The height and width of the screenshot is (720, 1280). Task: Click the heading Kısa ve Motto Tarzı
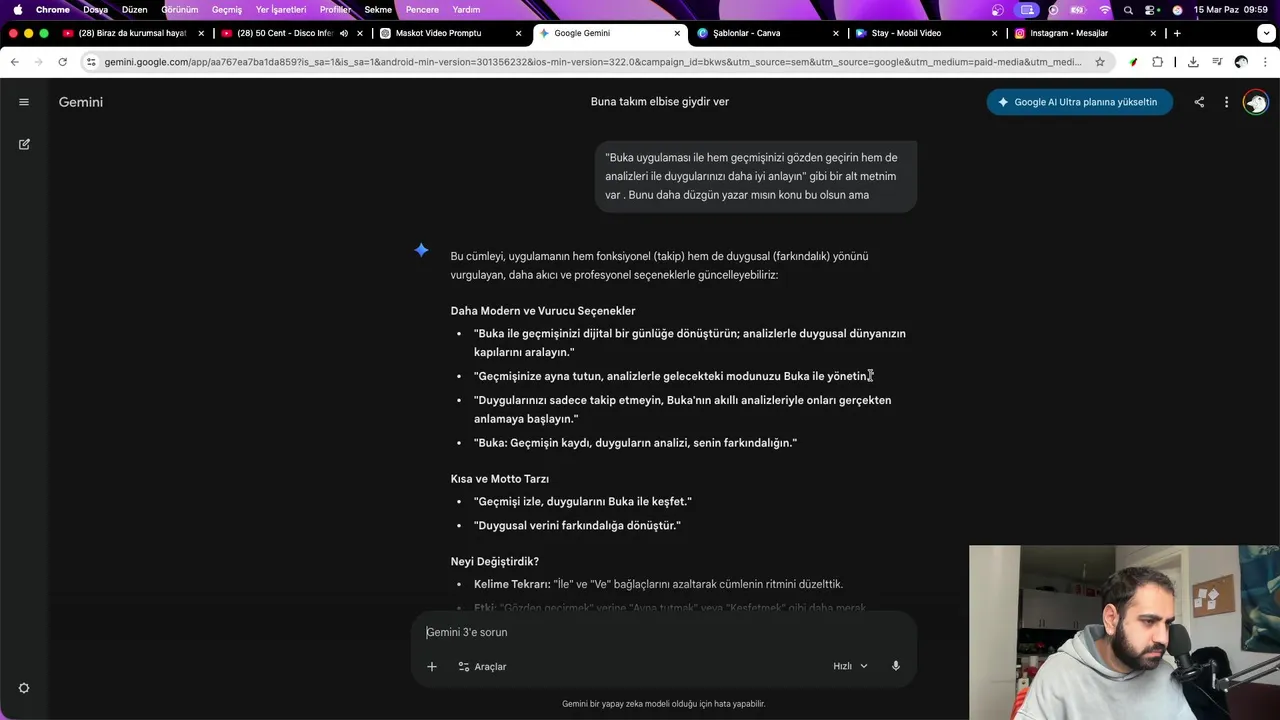(500, 479)
